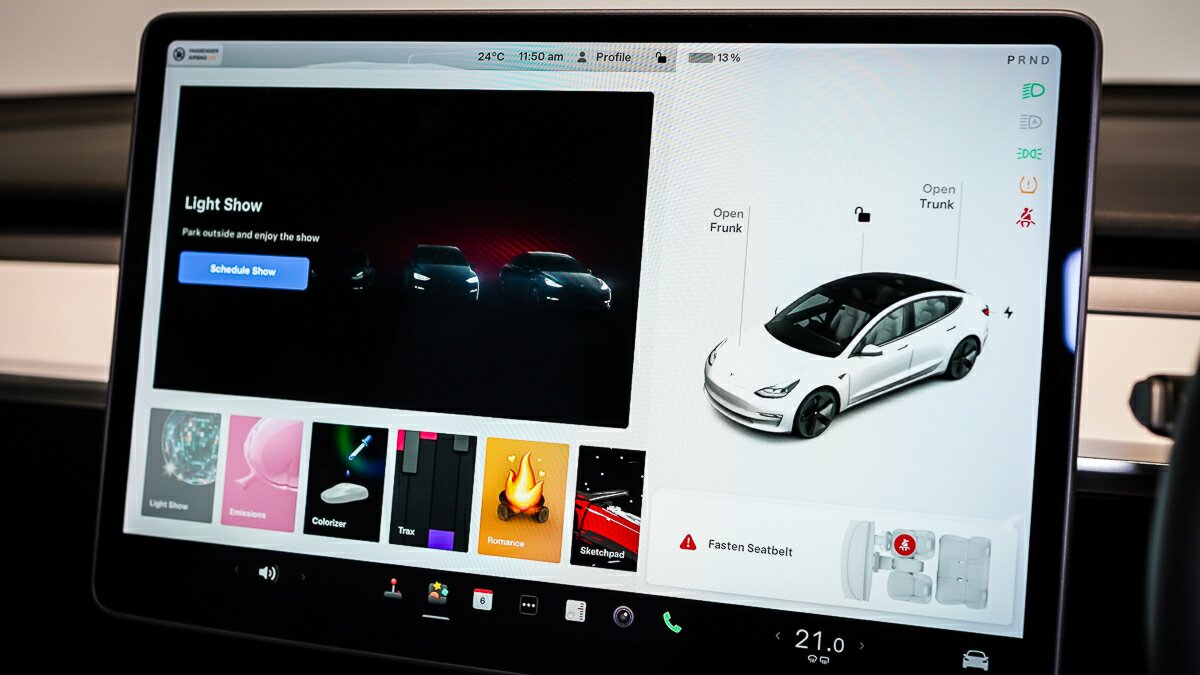This screenshot has width=1200, height=675.
Task: Open the Profile menu in the status bar
Action: tap(604, 57)
